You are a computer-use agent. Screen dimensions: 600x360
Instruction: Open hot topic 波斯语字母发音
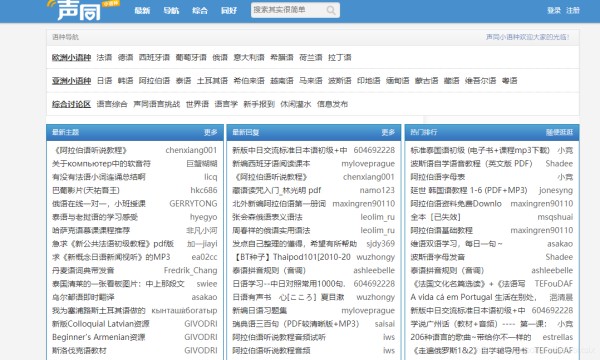(x=438, y=257)
